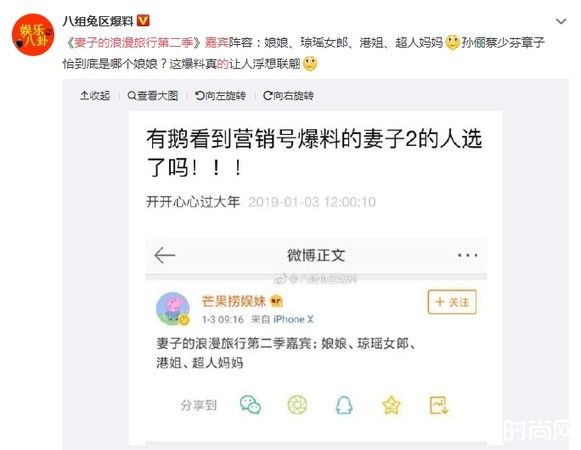This screenshot has height=450, width=581.
Task: Click the orange verified V badge
Action: pos(143,21)
